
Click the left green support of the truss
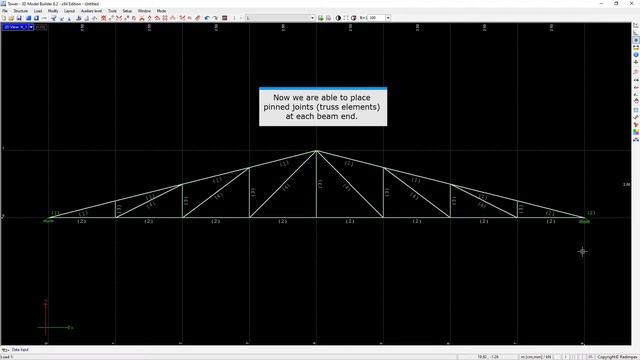(x=49, y=220)
